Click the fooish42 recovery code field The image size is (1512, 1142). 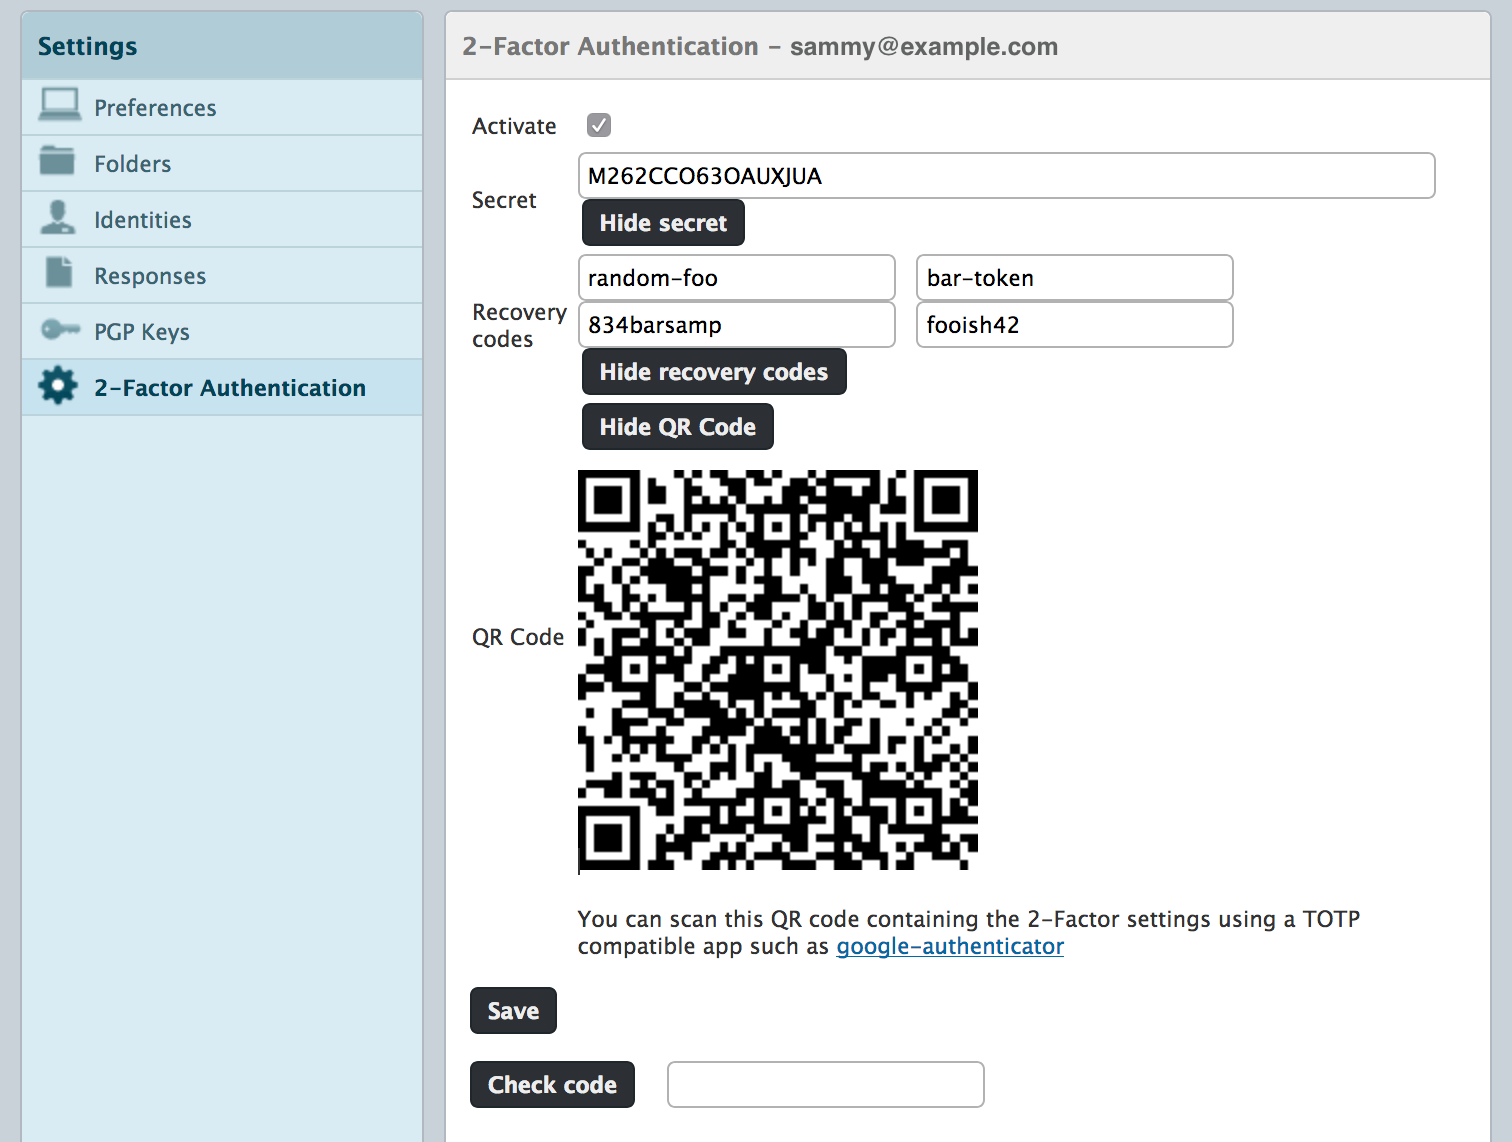[1074, 324]
